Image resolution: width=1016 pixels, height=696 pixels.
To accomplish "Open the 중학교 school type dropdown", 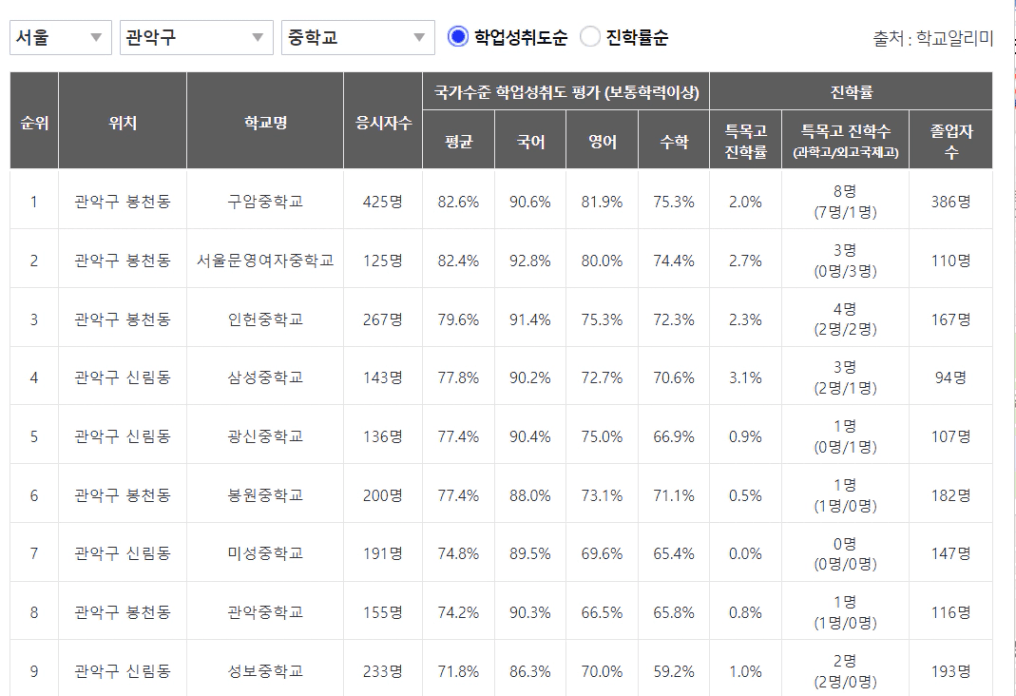I will click(x=358, y=37).
